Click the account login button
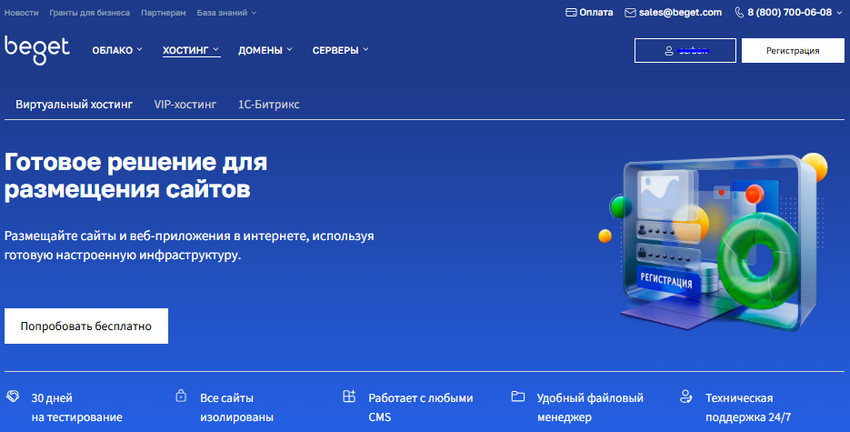 tap(685, 50)
